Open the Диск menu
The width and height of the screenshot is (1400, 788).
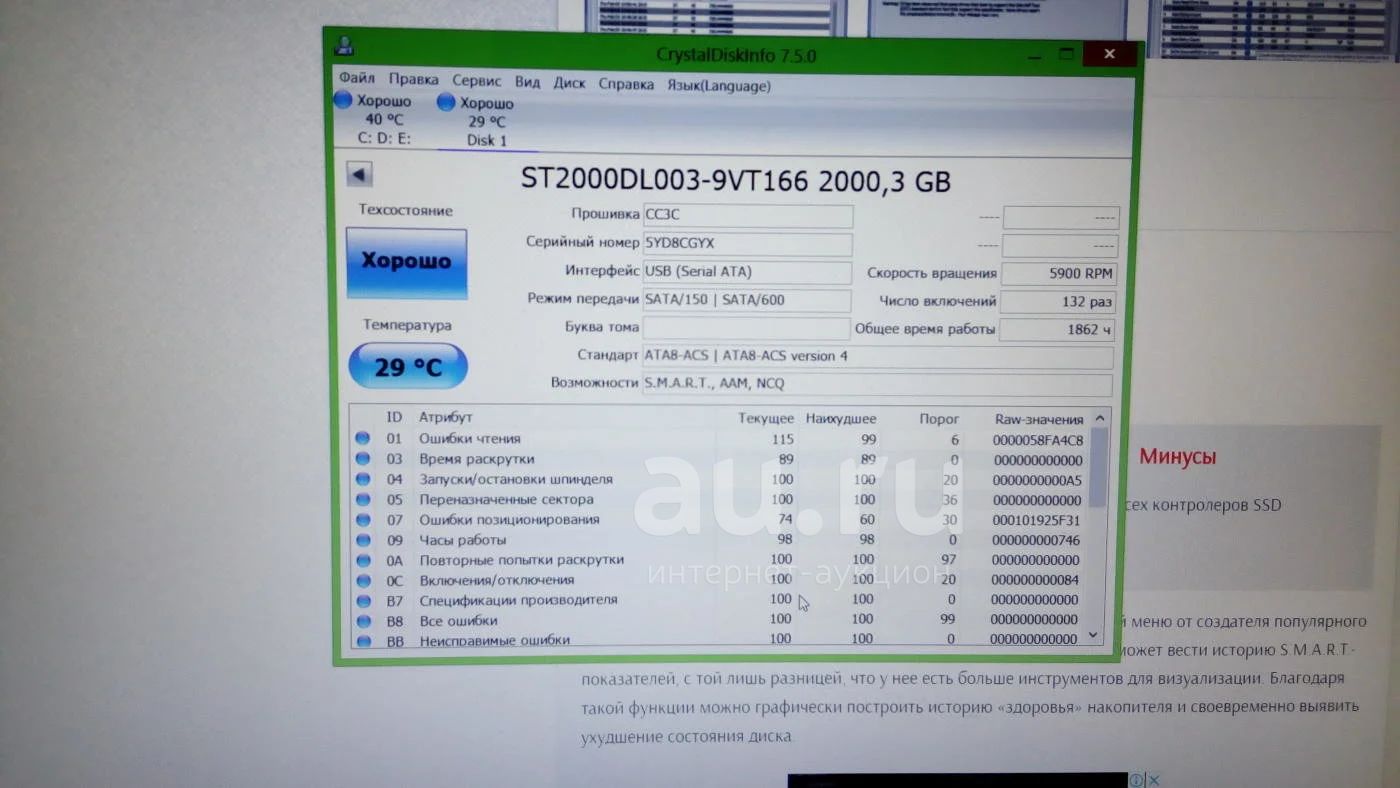point(570,83)
